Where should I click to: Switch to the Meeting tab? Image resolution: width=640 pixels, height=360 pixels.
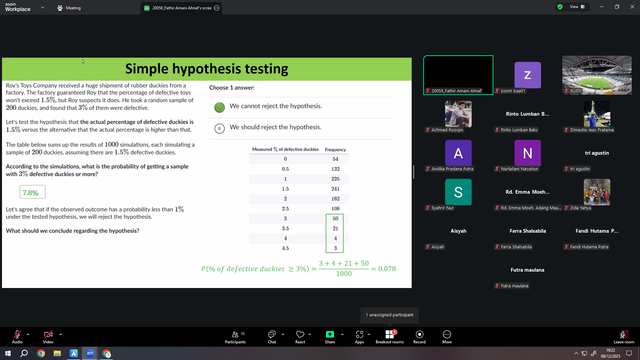point(69,8)
